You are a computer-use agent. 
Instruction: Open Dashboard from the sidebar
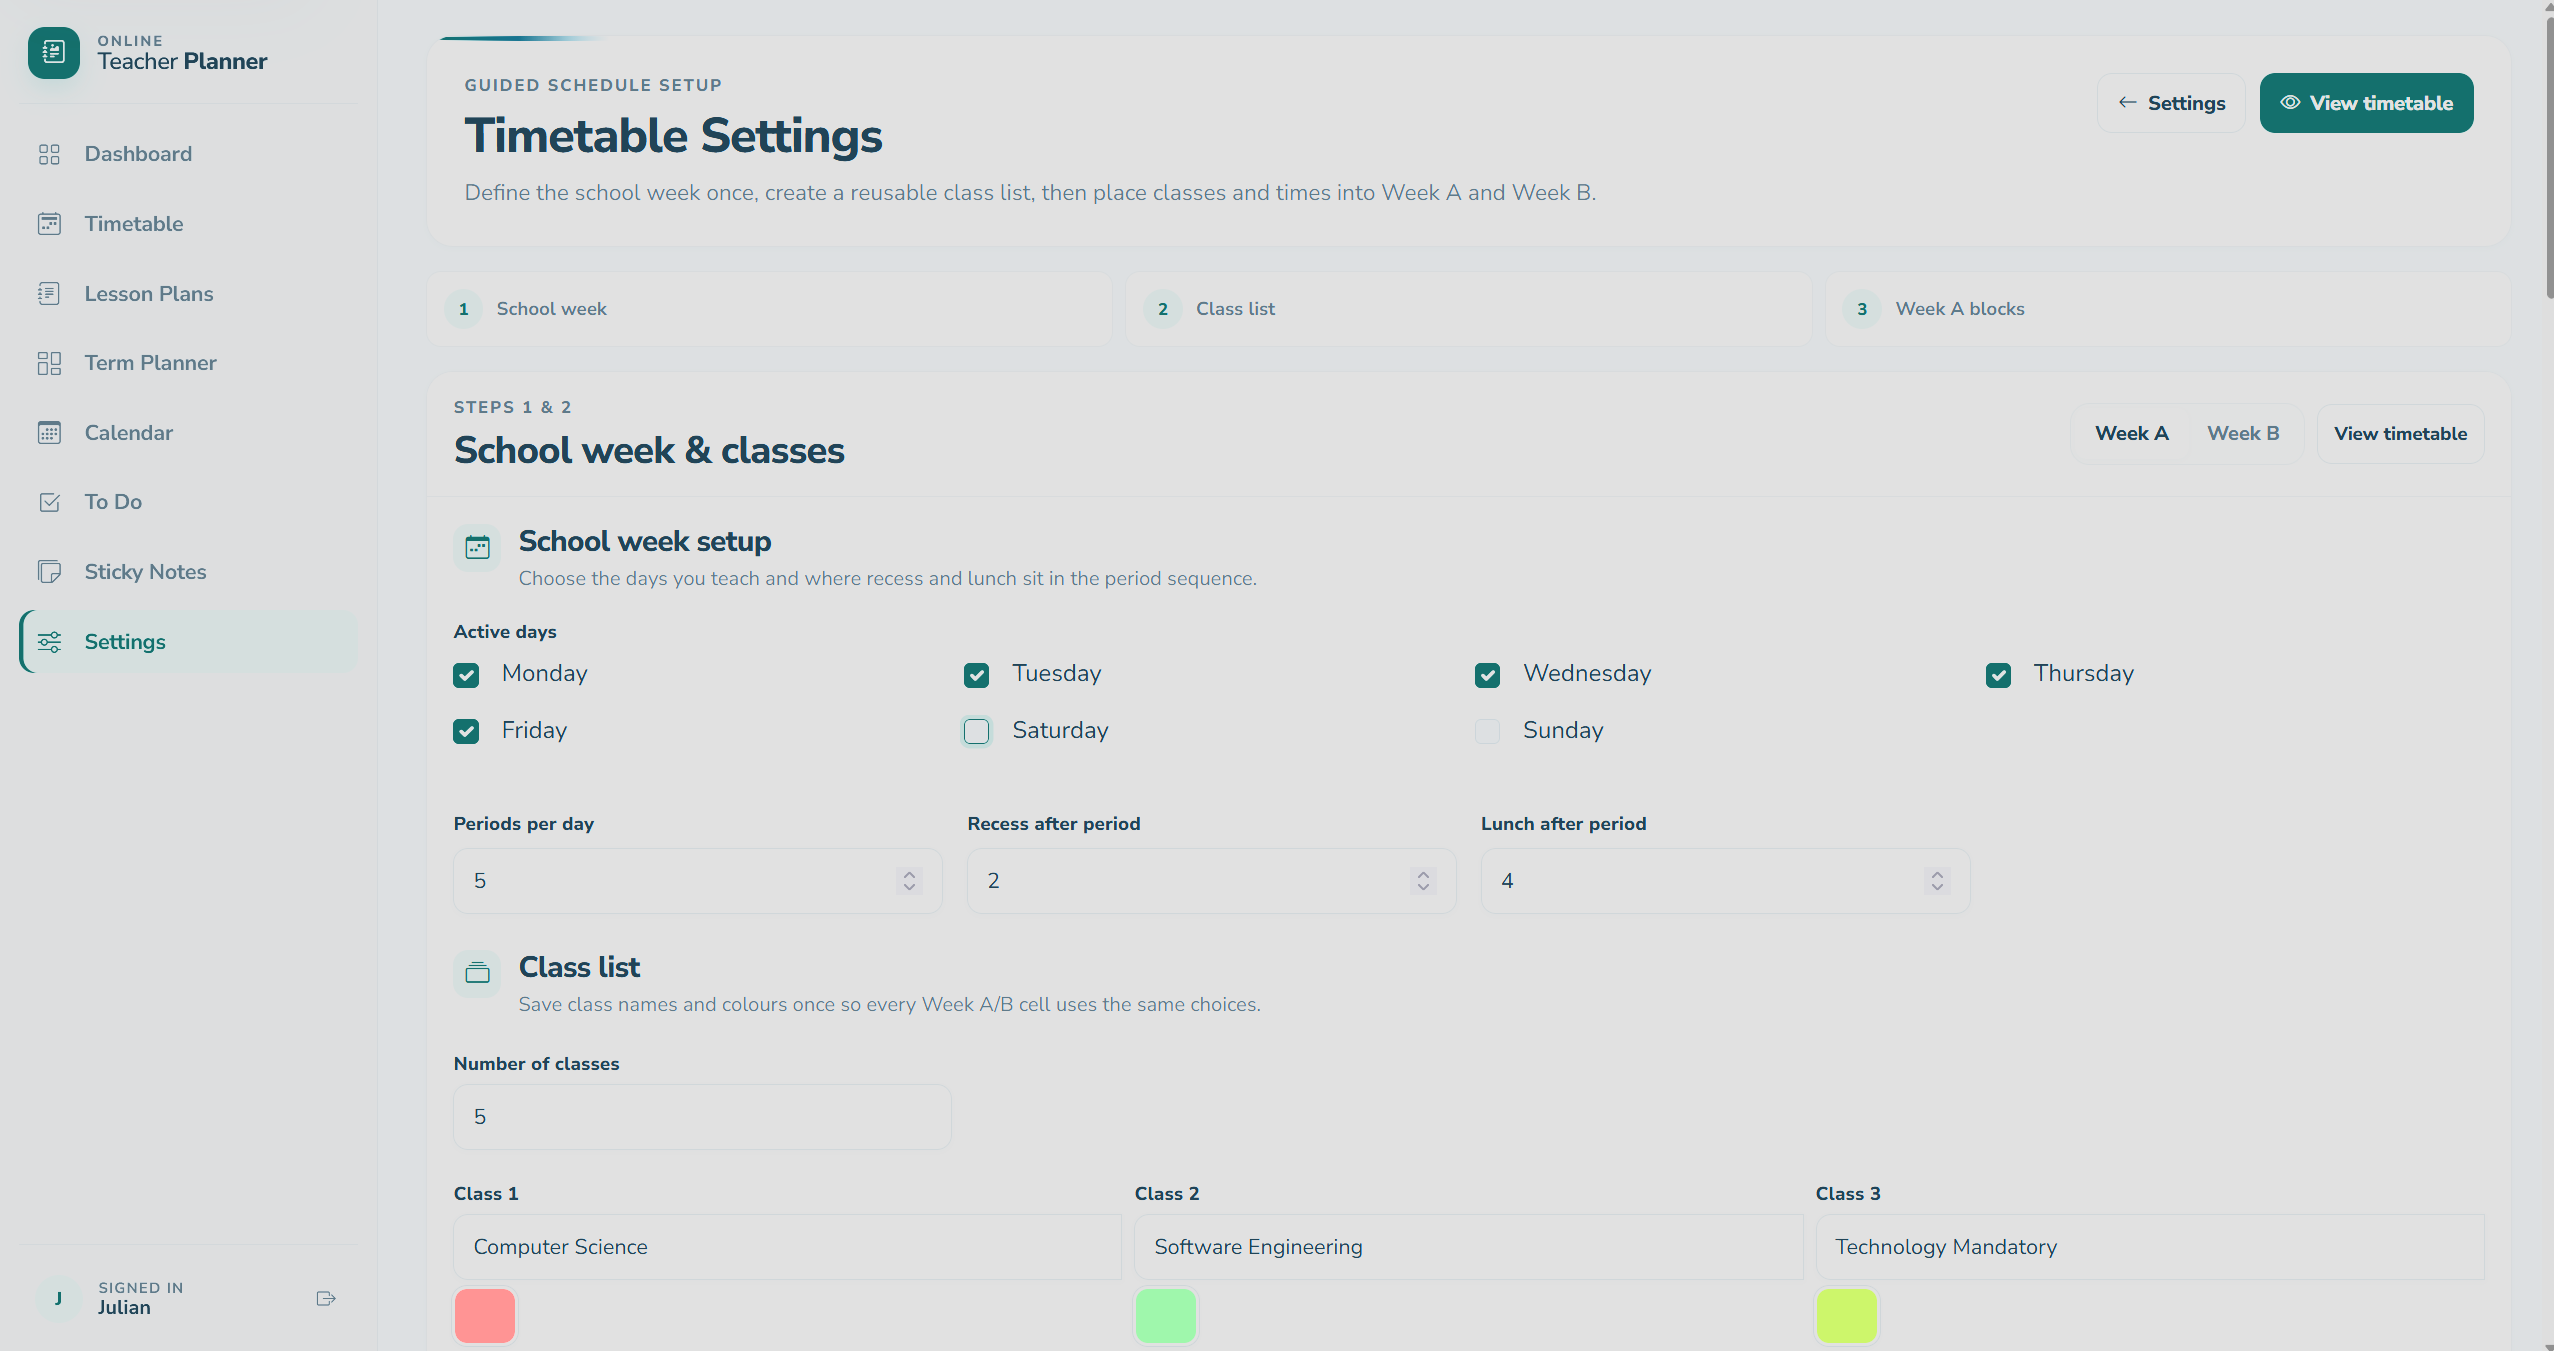(x=189, y=154)
